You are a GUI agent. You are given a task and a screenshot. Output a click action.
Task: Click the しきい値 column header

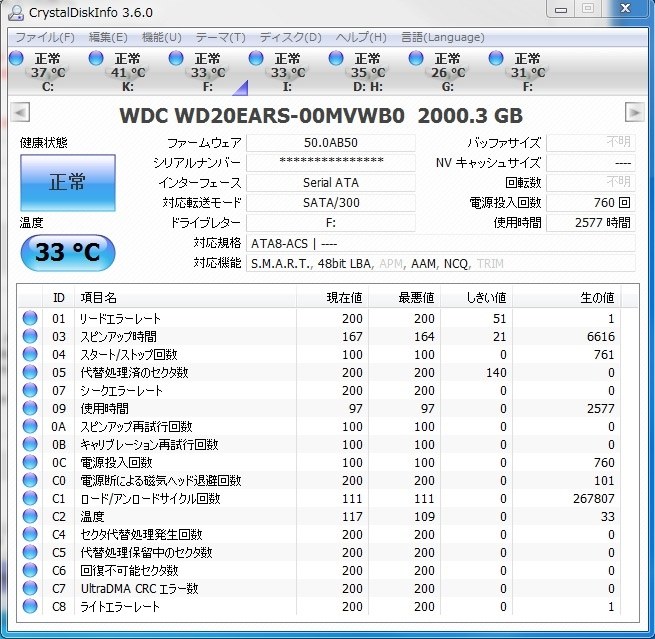(477, 297)
